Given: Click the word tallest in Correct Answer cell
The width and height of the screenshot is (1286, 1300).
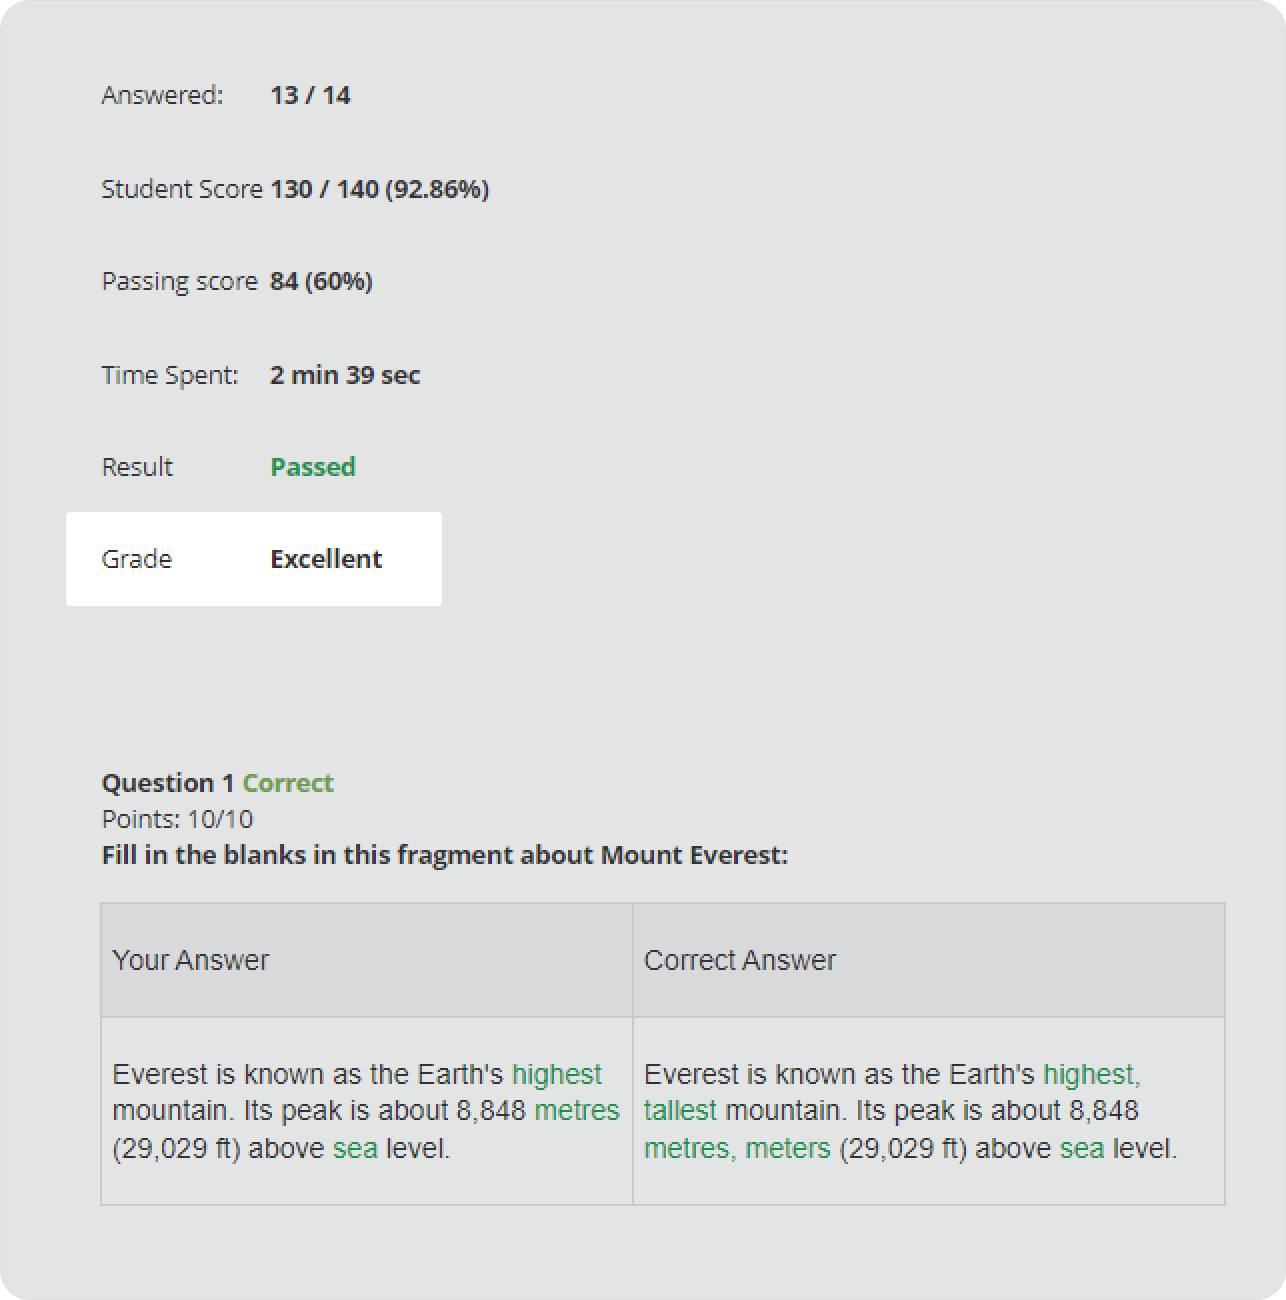Looking at the screenshot, I should [680, 1111].
